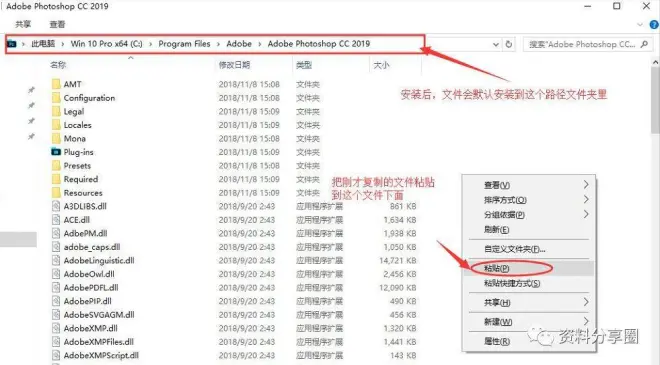Image resolution: width=660 pixels, height=365 pixels.
Task: Click the AdobePIP.dll file icon
Action: 56,301
